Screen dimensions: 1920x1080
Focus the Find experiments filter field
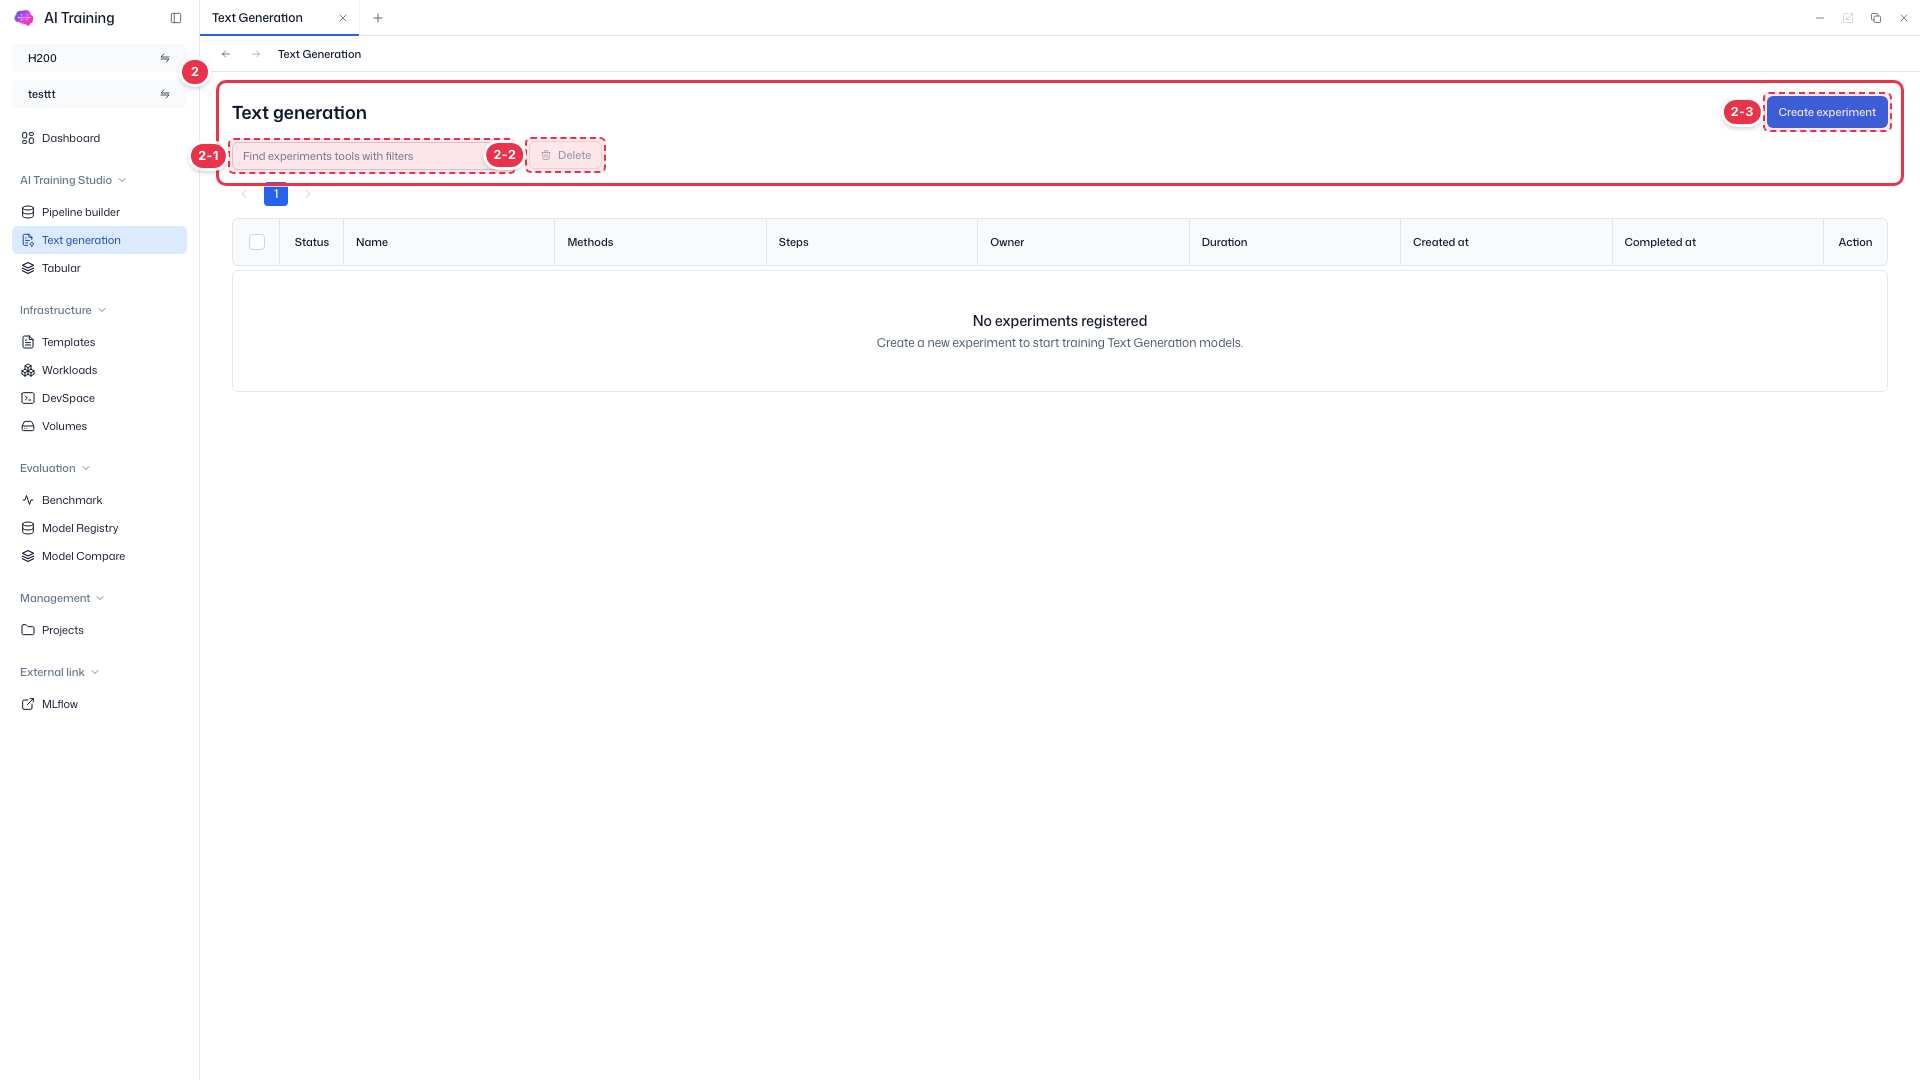tap(372, 156)
